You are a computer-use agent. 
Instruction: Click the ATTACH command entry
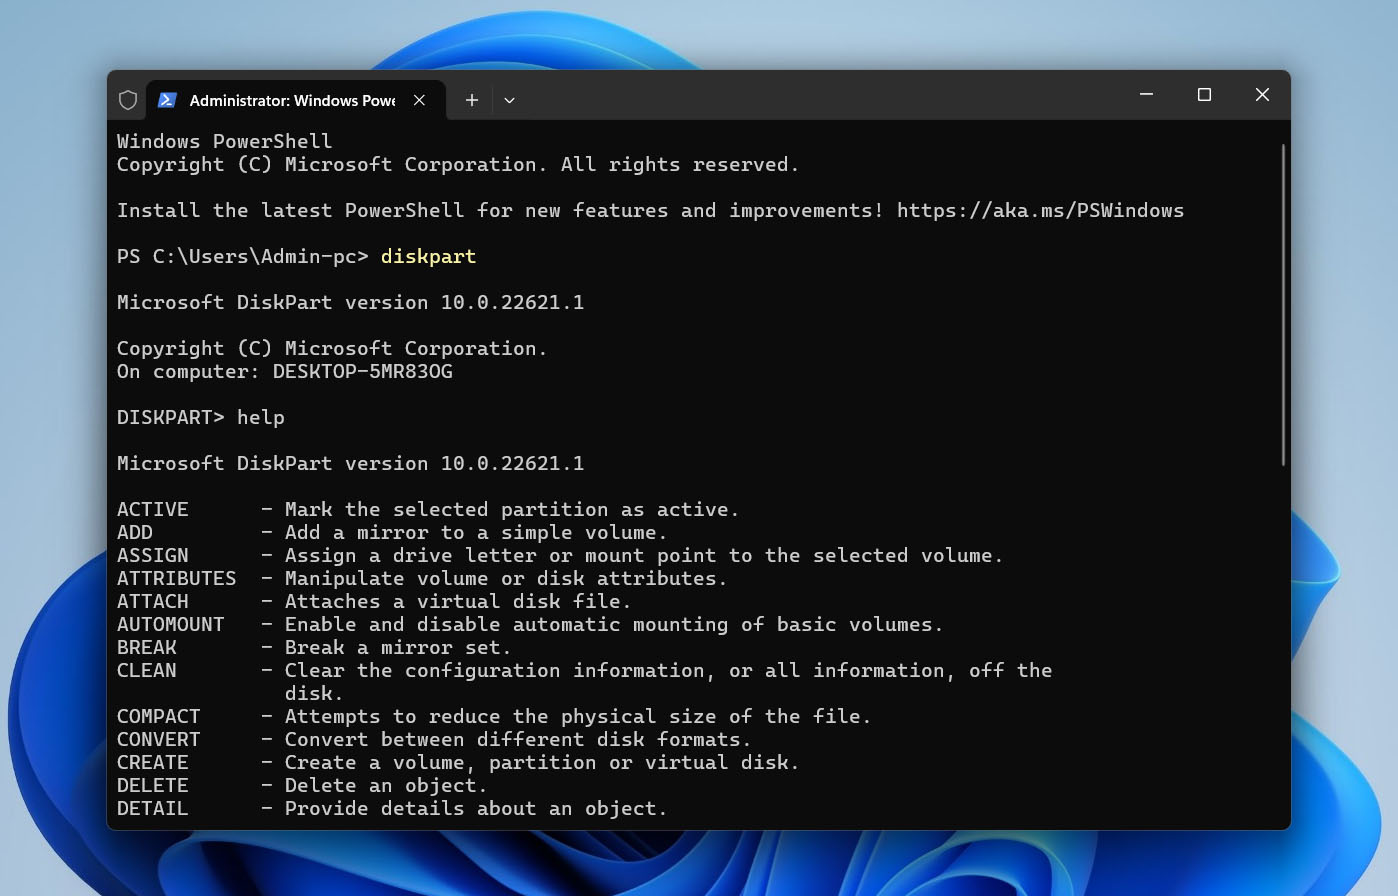[153, 601]
